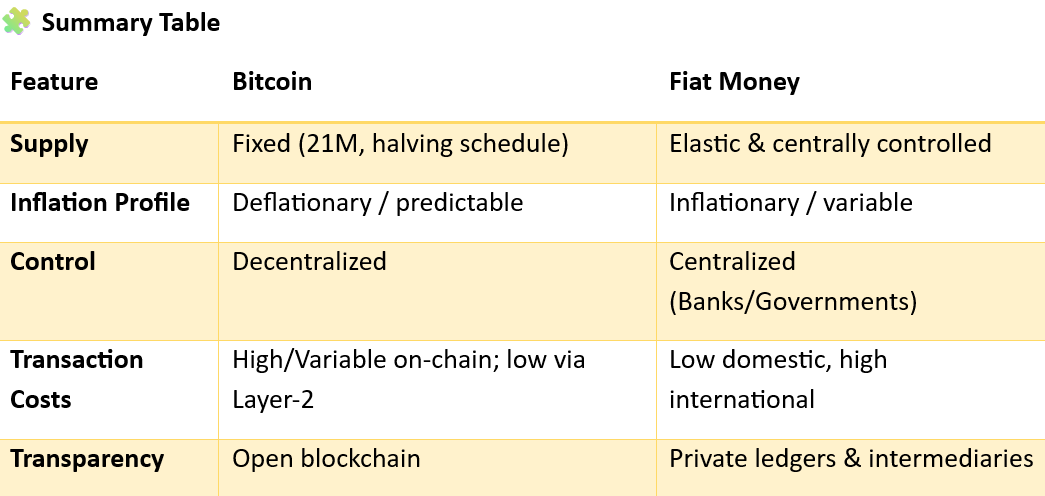Click the Transaction Costs row label
This screenshot has height=496, width=1045.
pyautogui.click(x=76, y=379)
